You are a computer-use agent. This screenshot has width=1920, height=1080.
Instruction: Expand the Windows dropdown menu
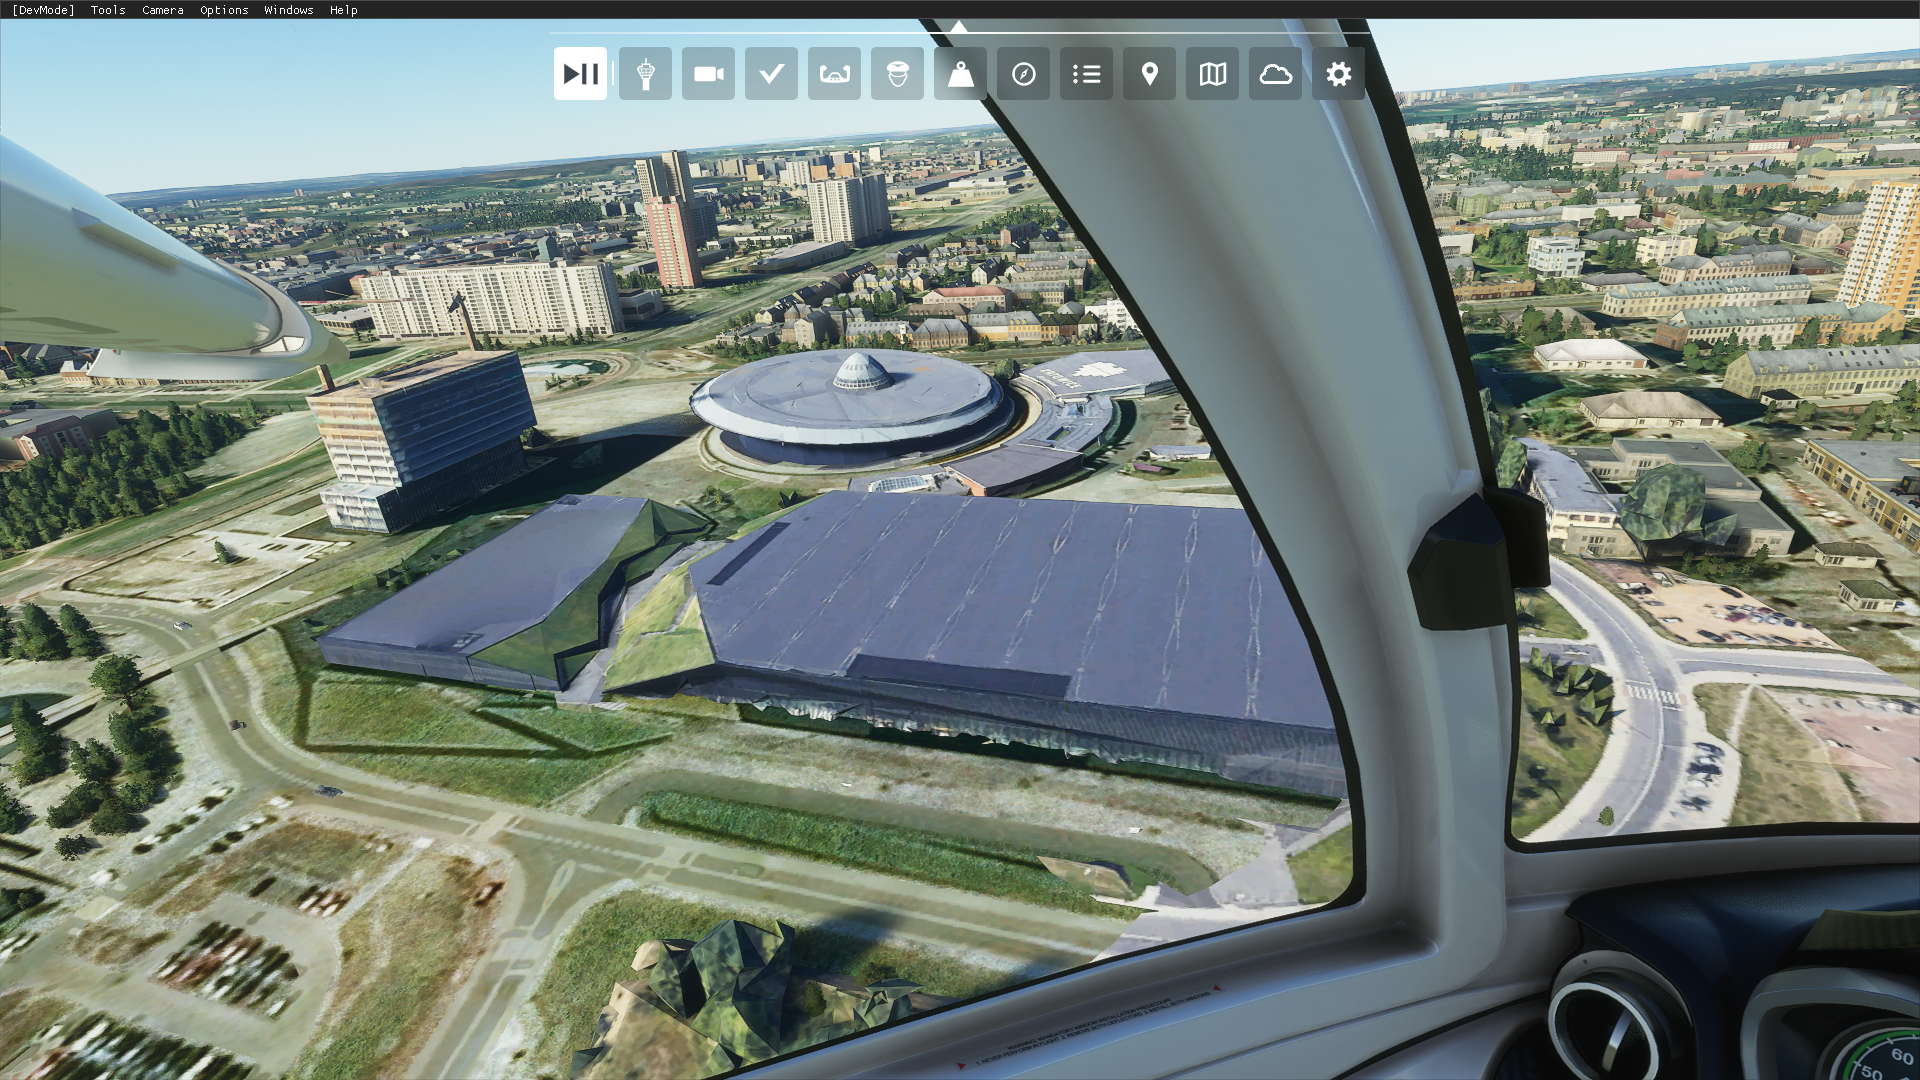pos(289,10)
